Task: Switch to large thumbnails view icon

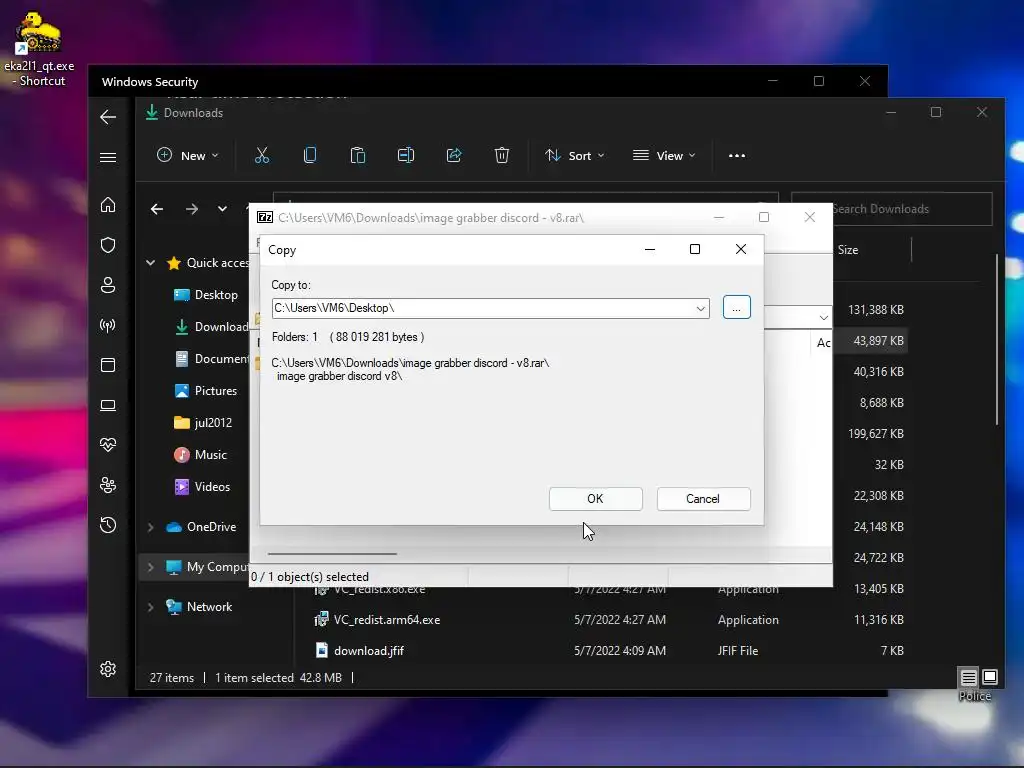Action: (x=990, y=677)
